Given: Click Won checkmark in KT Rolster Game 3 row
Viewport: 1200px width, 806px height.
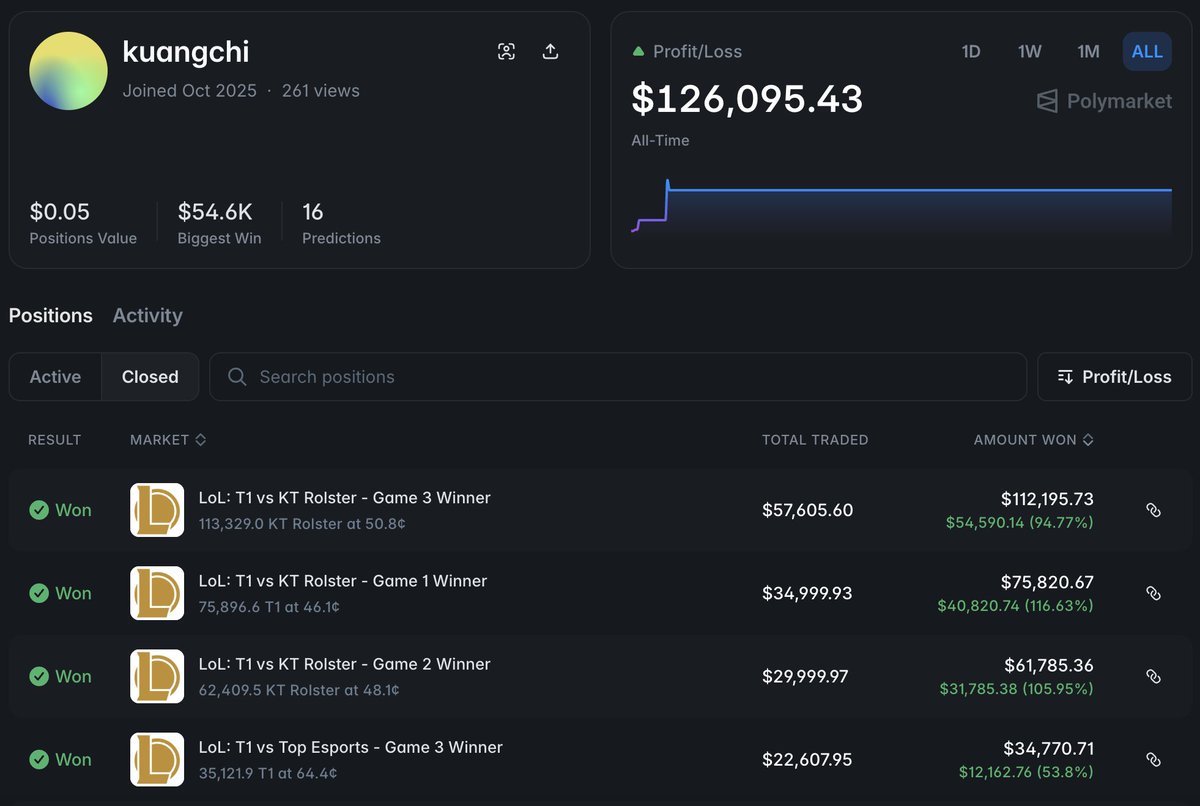Looking at the screenshot, I should click(39, 510).
